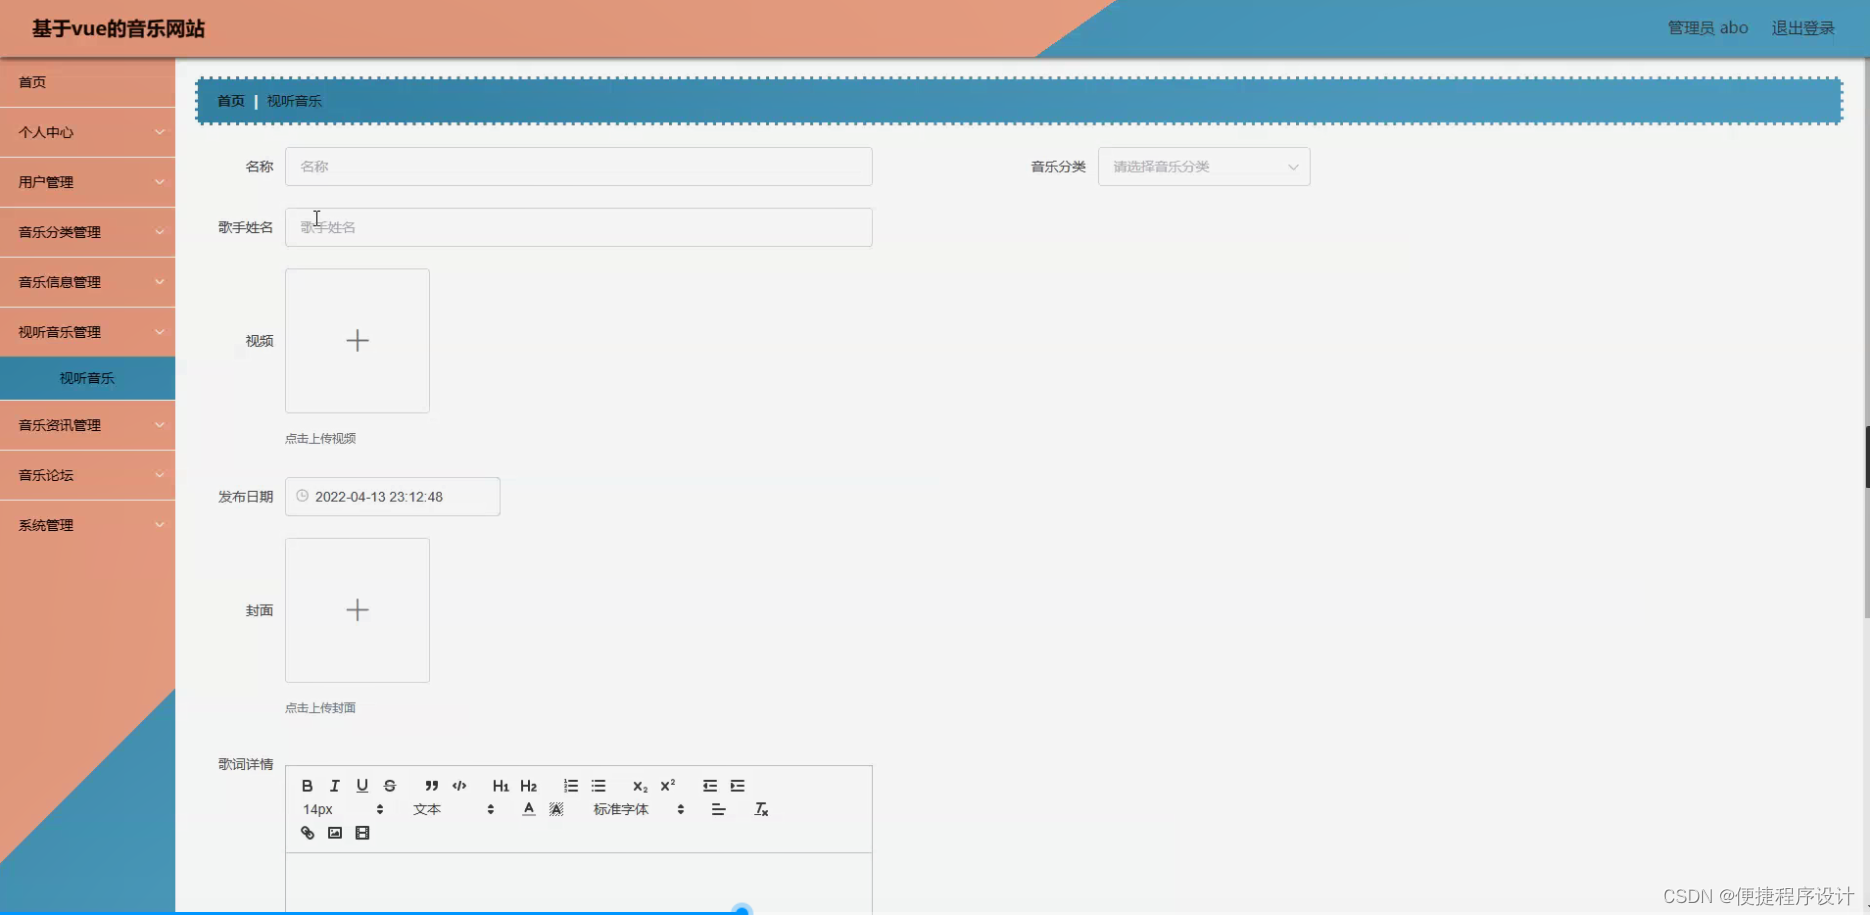Go to 首页 in the sidebar
The height and width of the screenshot is (915, 1870).
pos(87,82)
